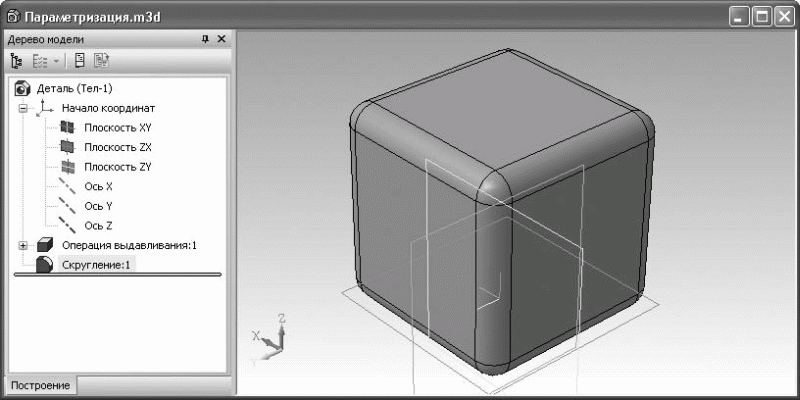The height and width of the screenshot is (400, 800).
Task: Select the Скругление:1 fillet operation
Action: click(97, 265)
